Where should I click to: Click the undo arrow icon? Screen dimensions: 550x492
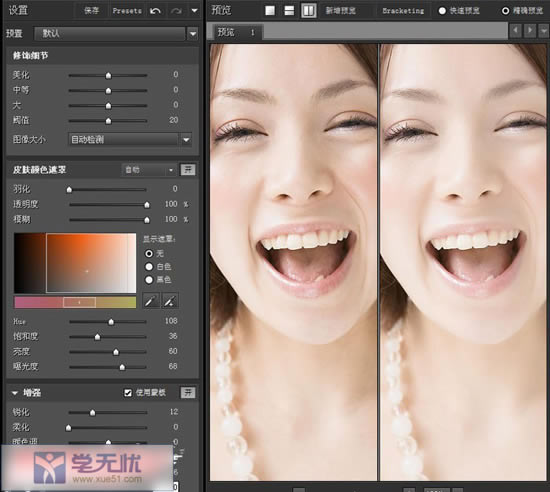pos(155,11)
